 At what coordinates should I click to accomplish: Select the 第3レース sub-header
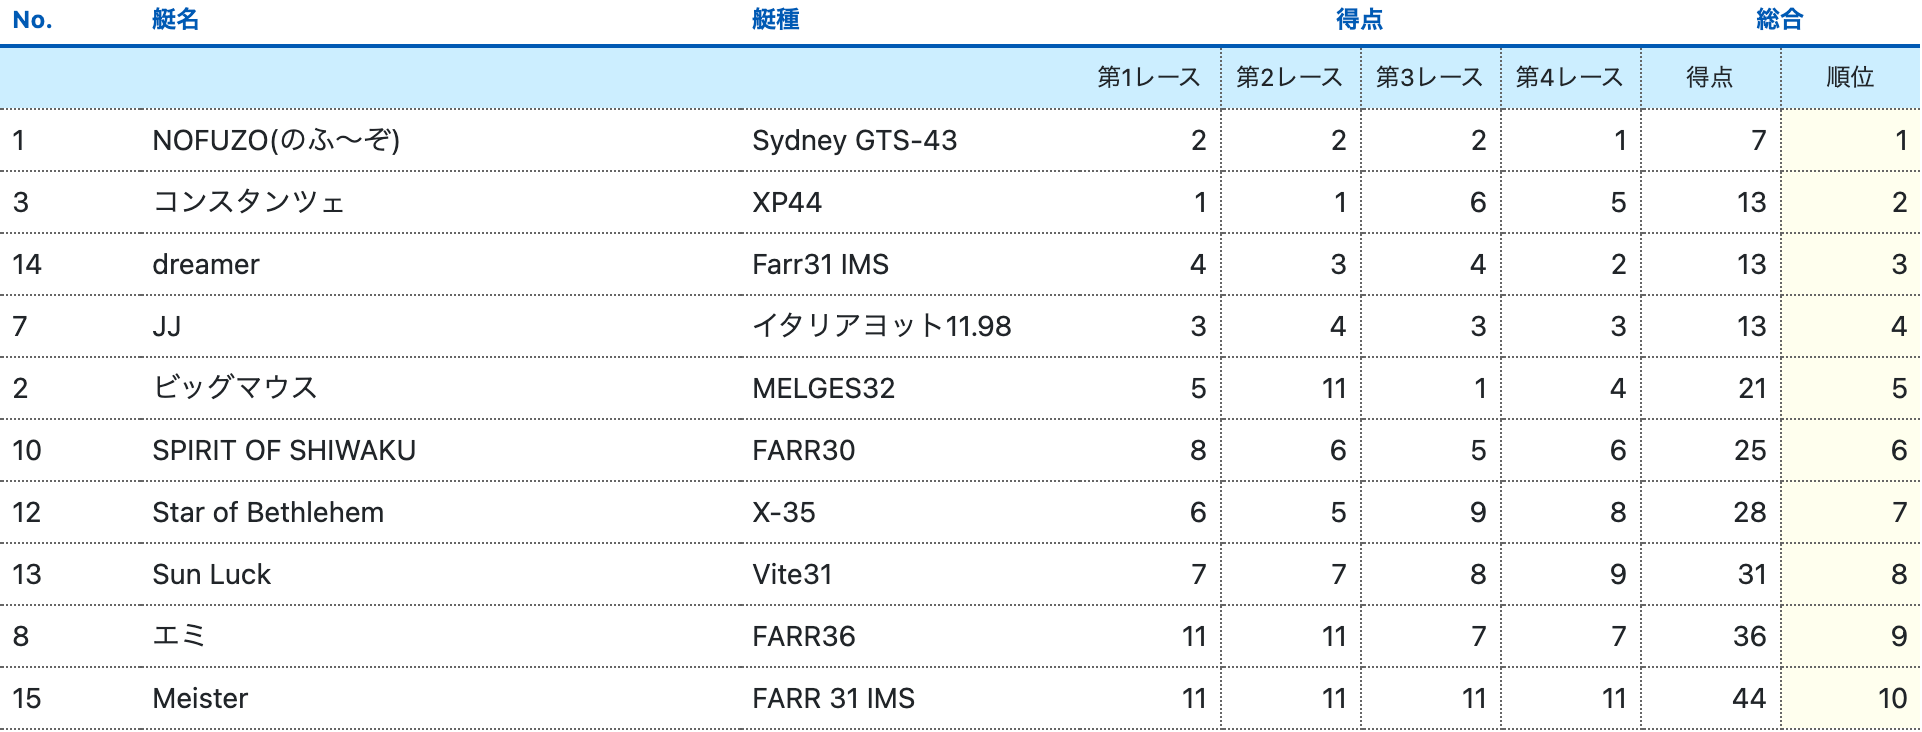pyautogui.click(x=1429, y=78)
